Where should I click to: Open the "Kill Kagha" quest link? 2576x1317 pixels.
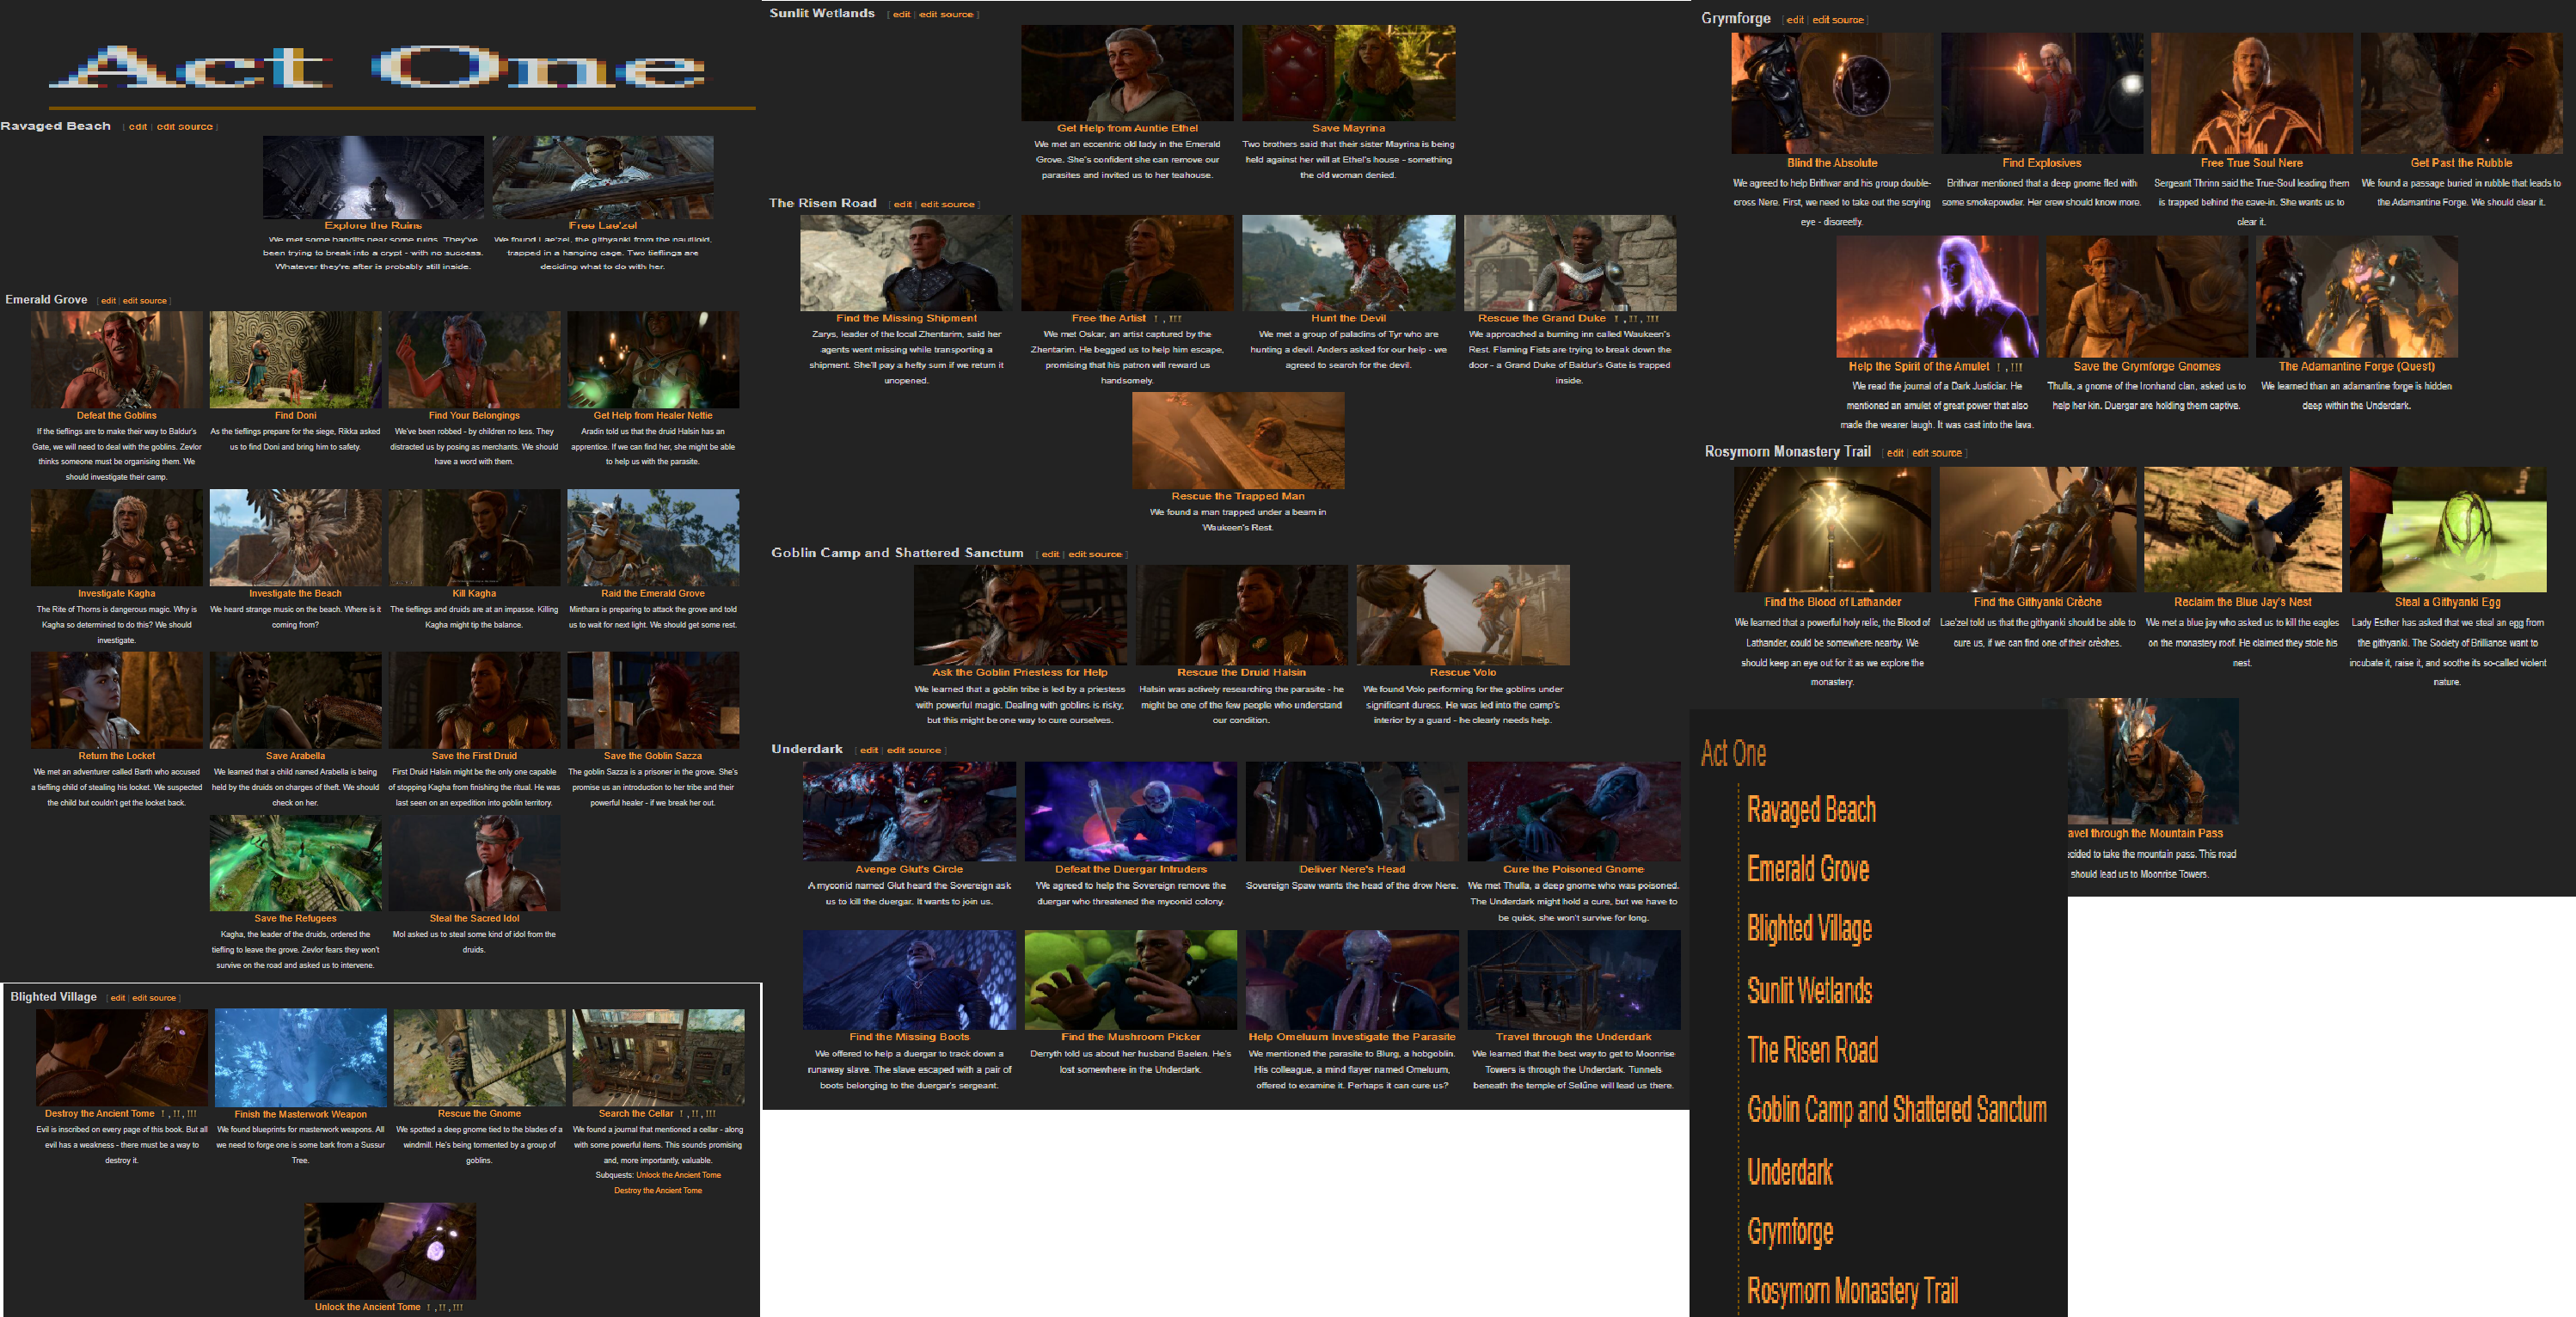pos(474,593)
